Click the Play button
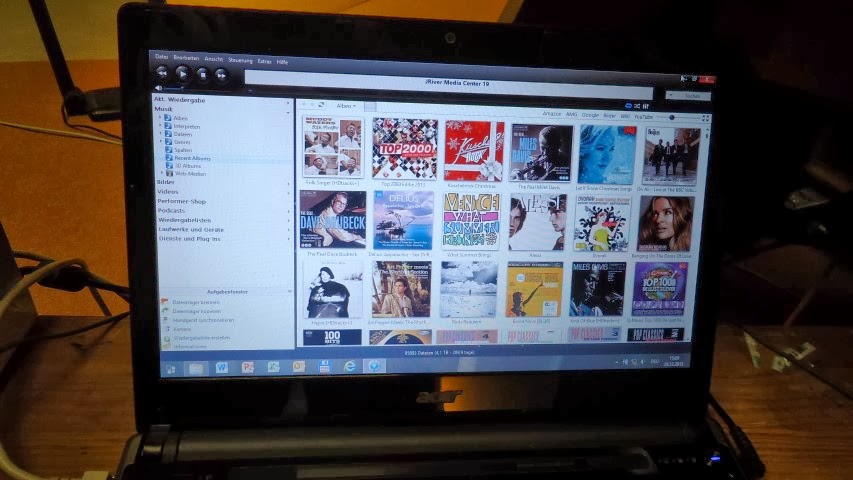853x480 pixels. pos(182,73)
